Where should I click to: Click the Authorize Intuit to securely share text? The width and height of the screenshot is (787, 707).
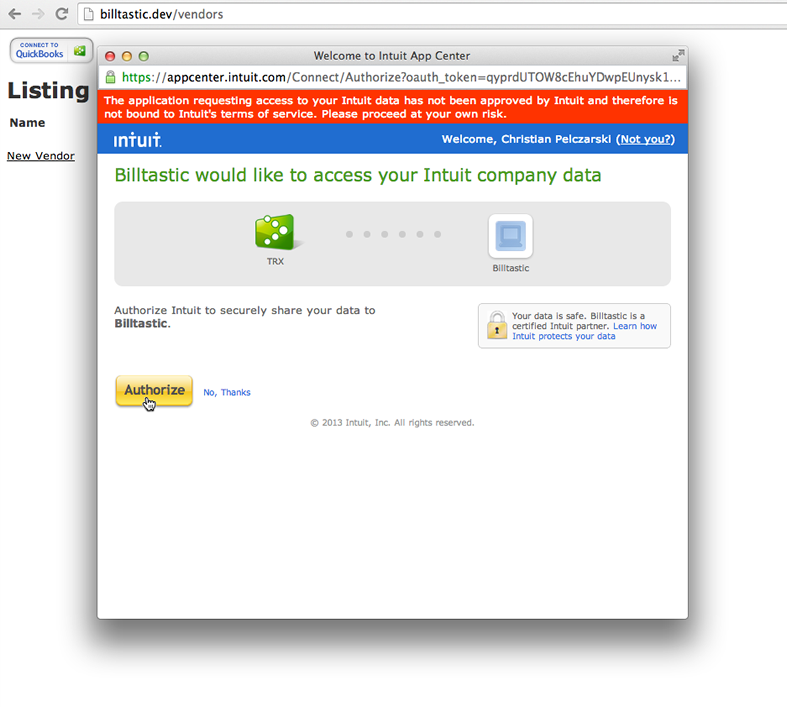point(245,317)
